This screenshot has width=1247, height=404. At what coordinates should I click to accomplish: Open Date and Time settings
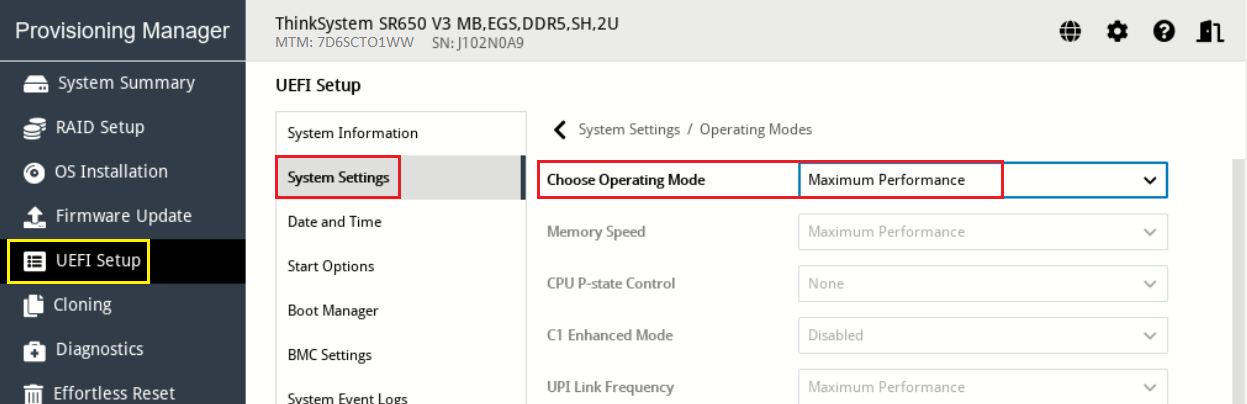334,222
